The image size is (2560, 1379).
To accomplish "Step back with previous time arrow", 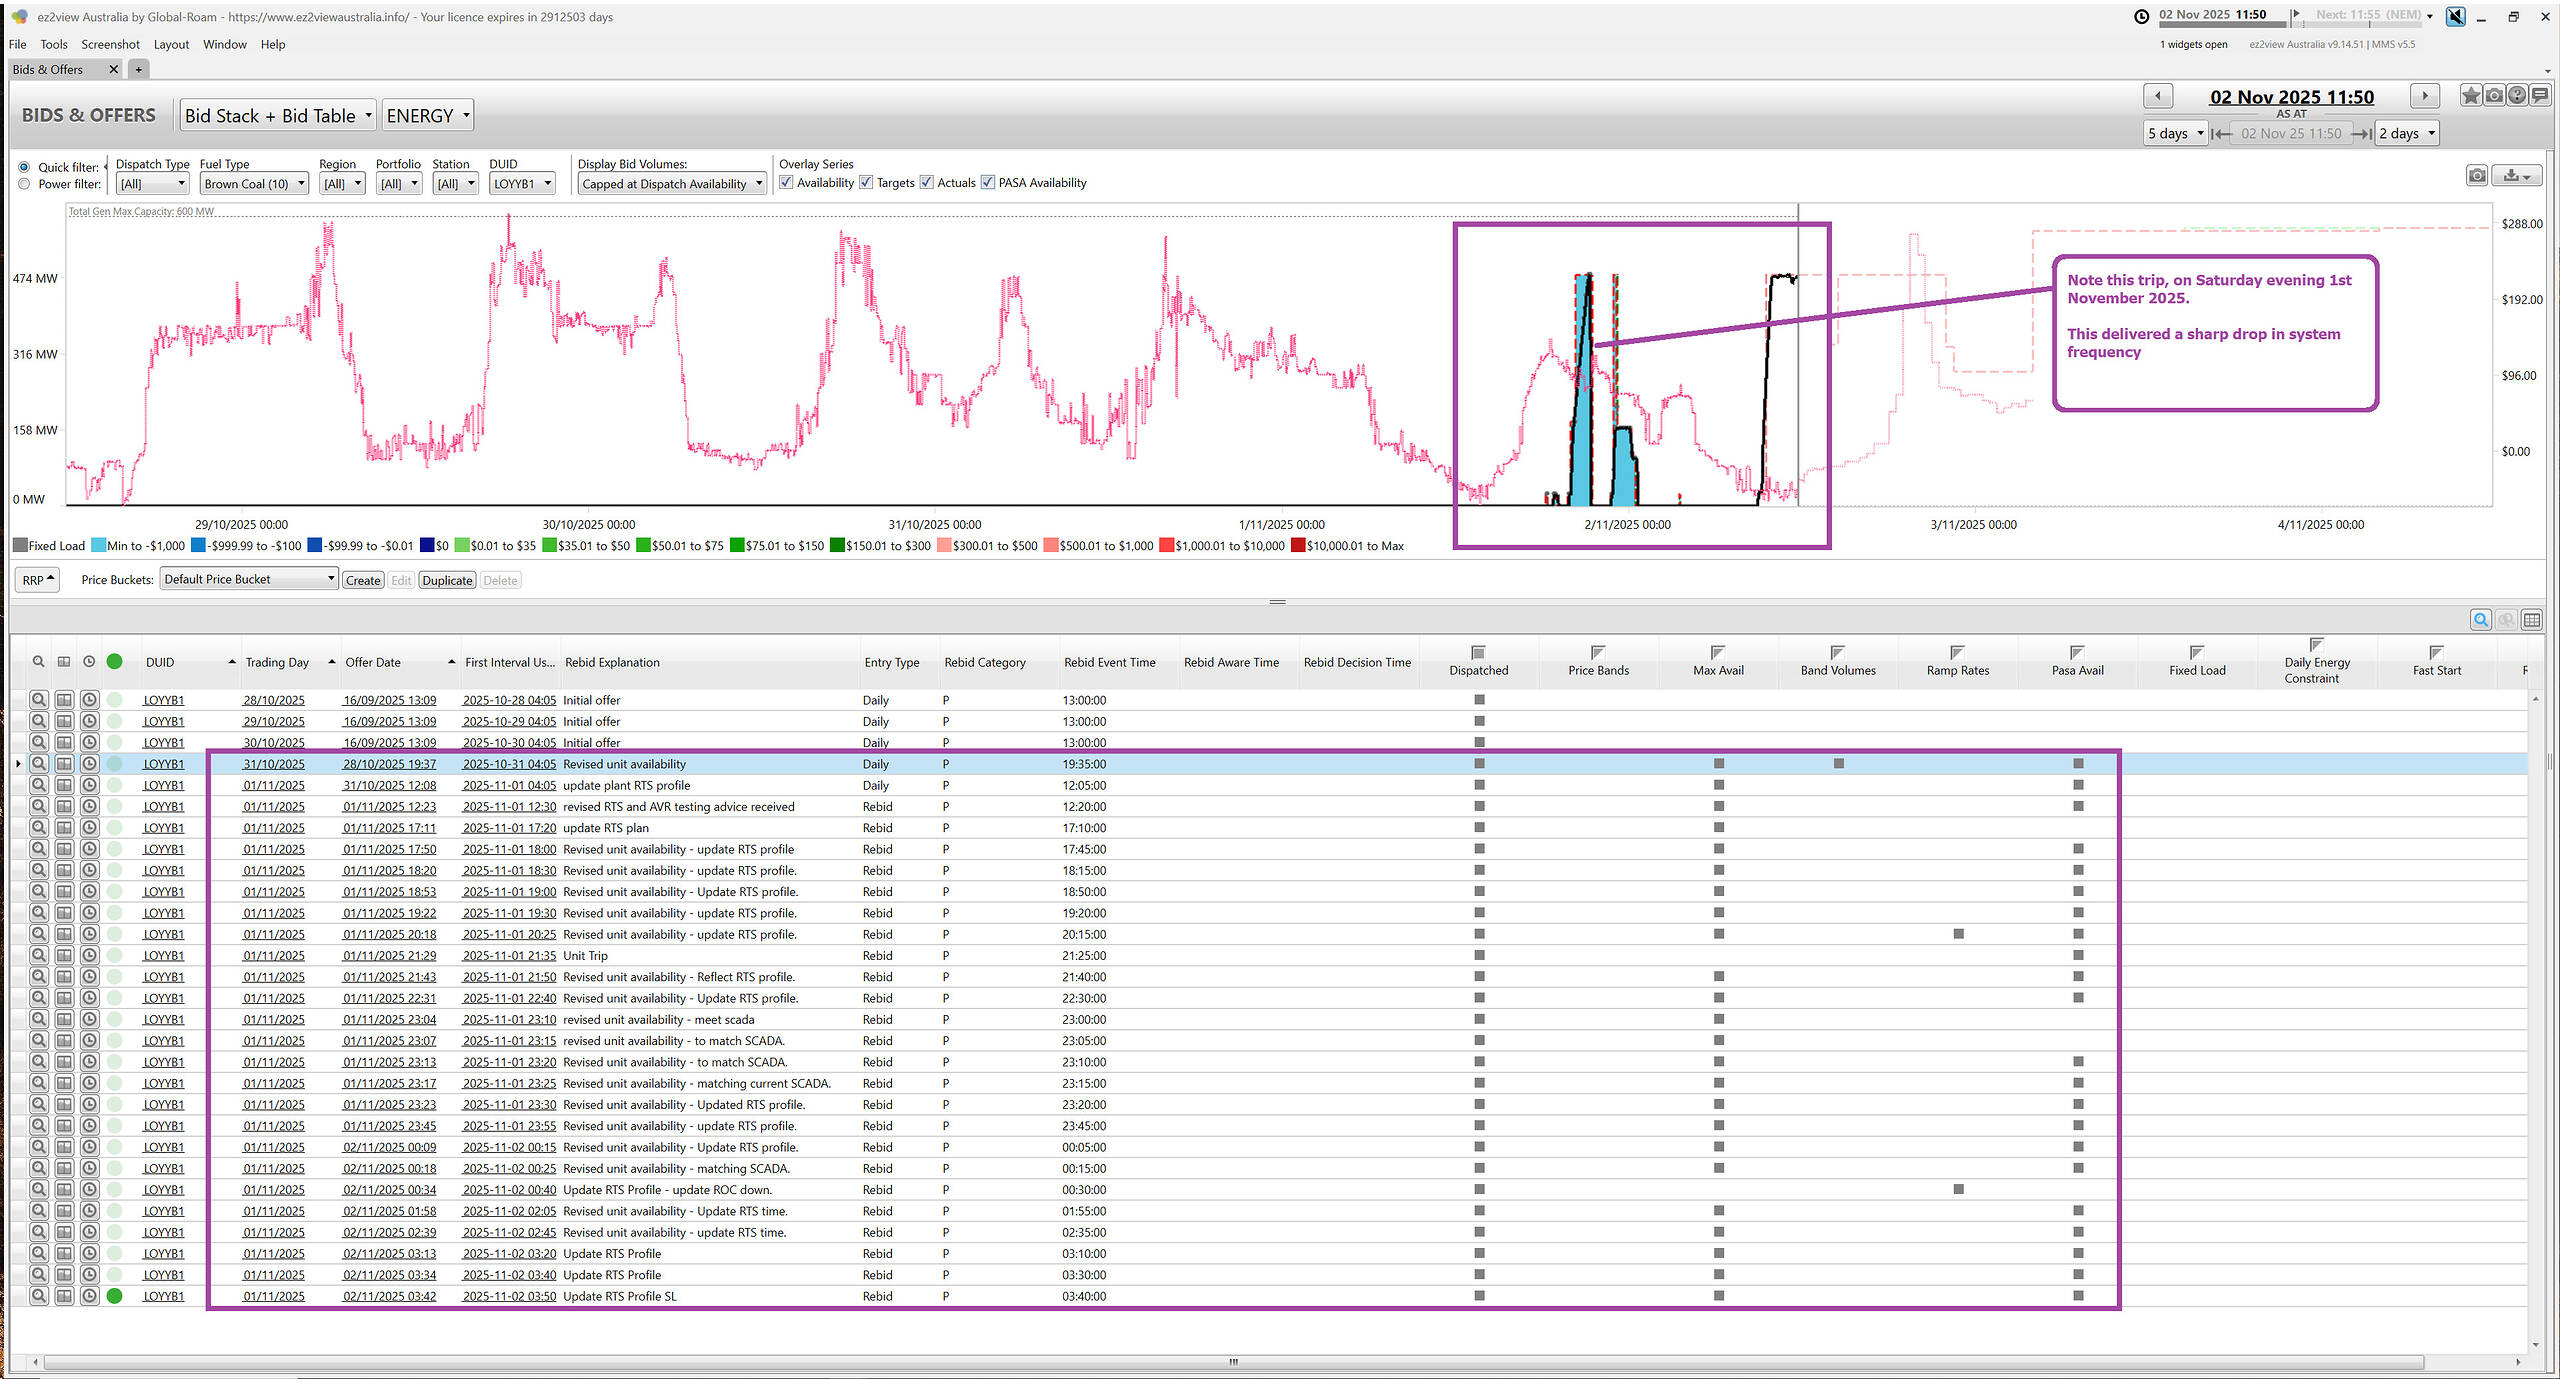I will [x=2157, y=97].
